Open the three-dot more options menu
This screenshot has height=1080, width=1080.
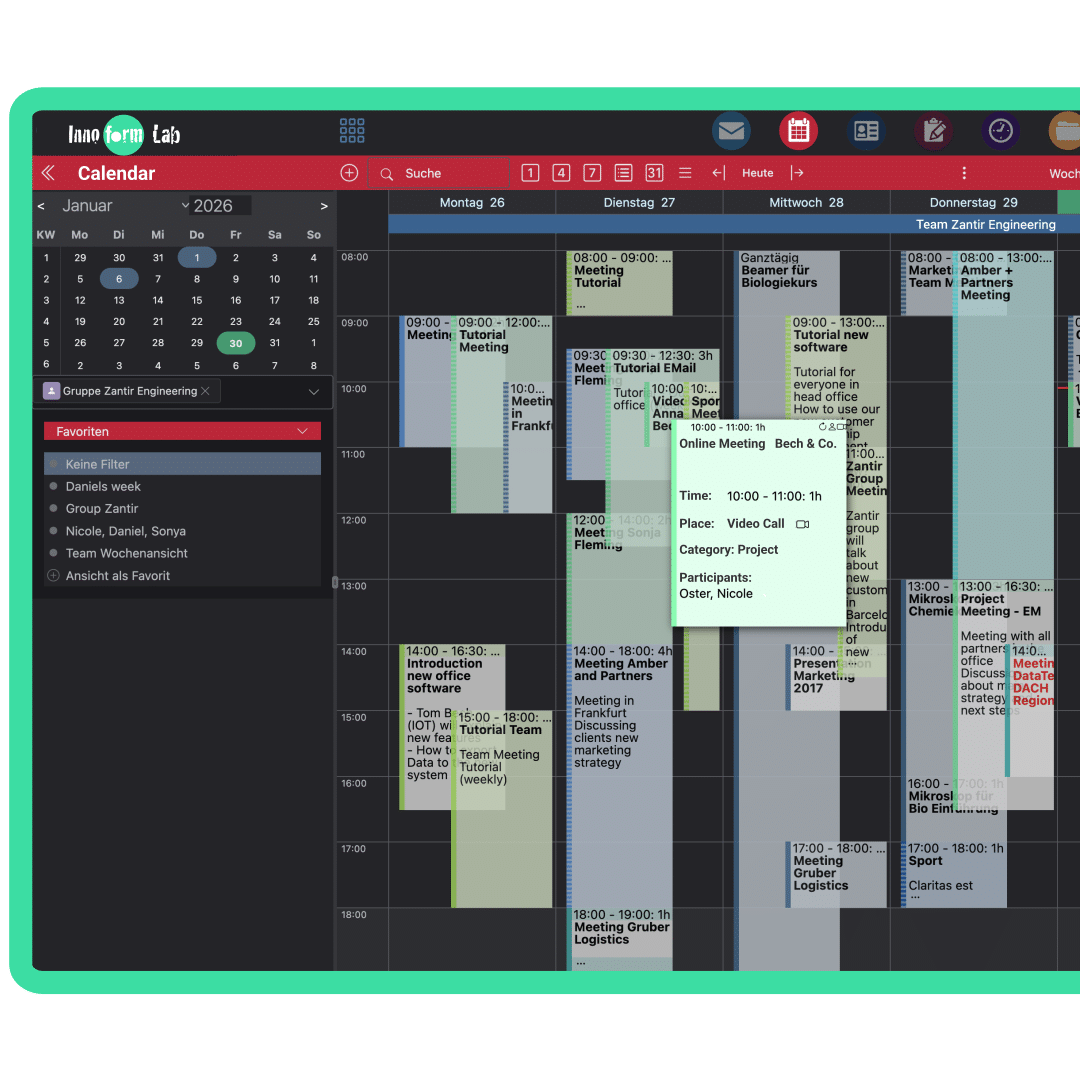[964, 173]
